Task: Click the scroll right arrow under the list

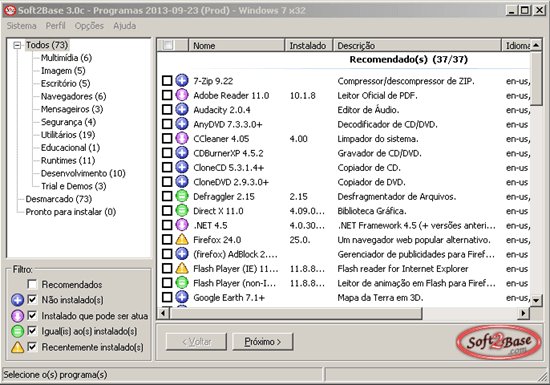Action: tap(523, 313)
